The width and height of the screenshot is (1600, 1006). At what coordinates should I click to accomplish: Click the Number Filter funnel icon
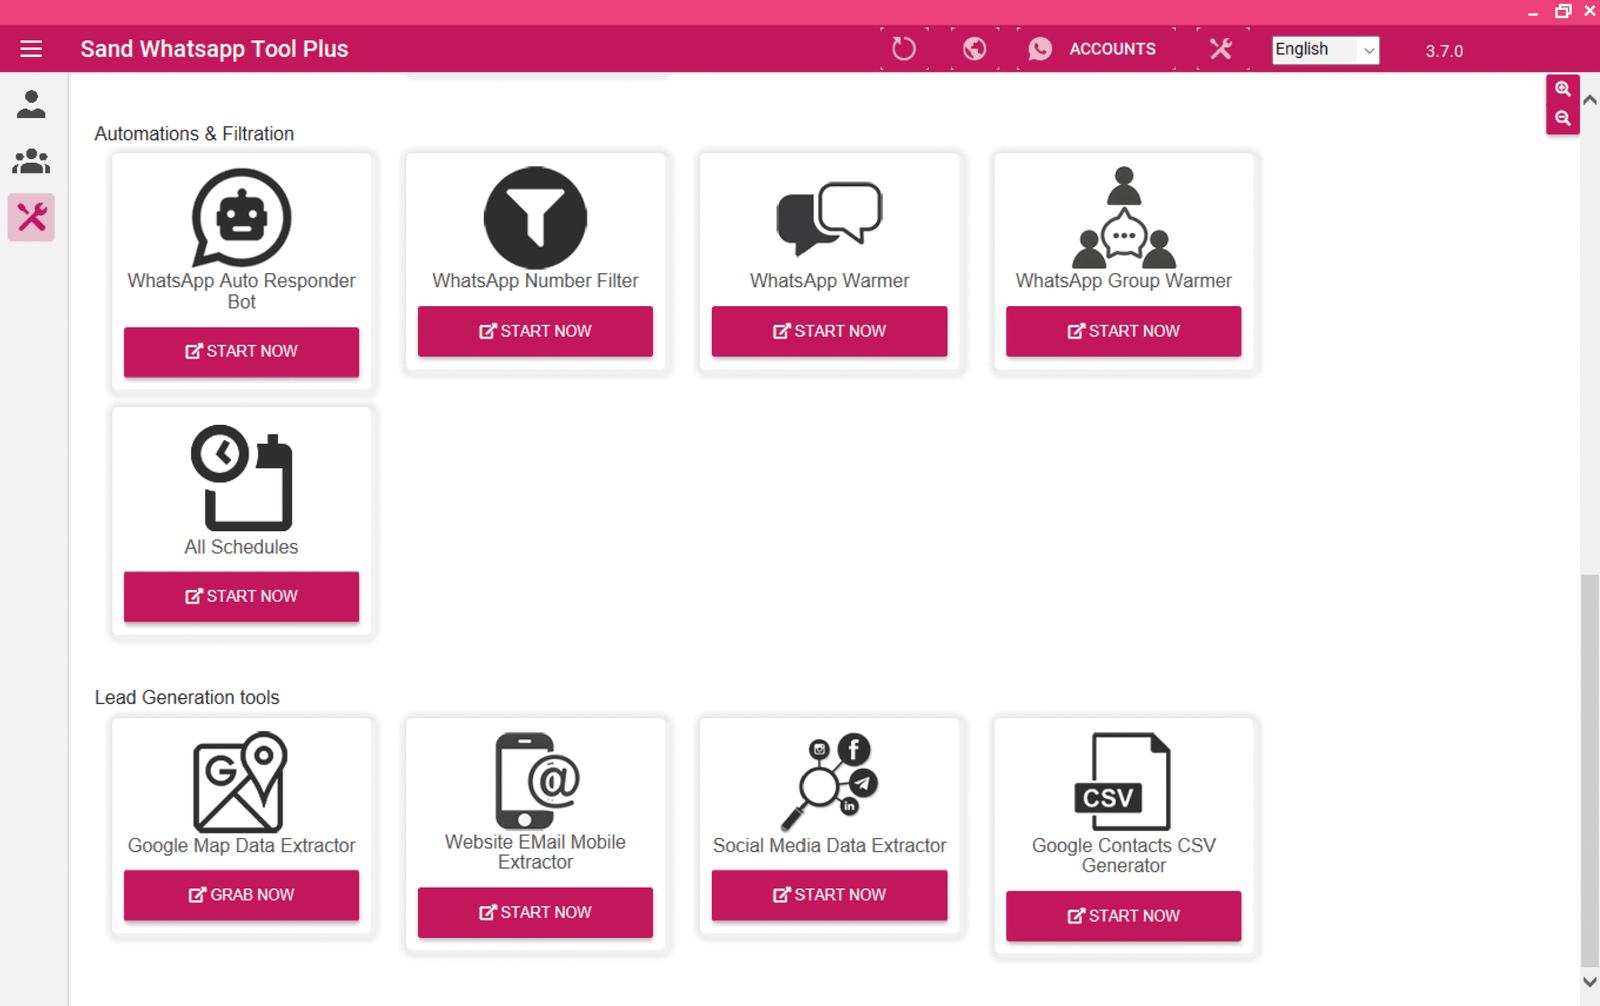coord(535,217)
